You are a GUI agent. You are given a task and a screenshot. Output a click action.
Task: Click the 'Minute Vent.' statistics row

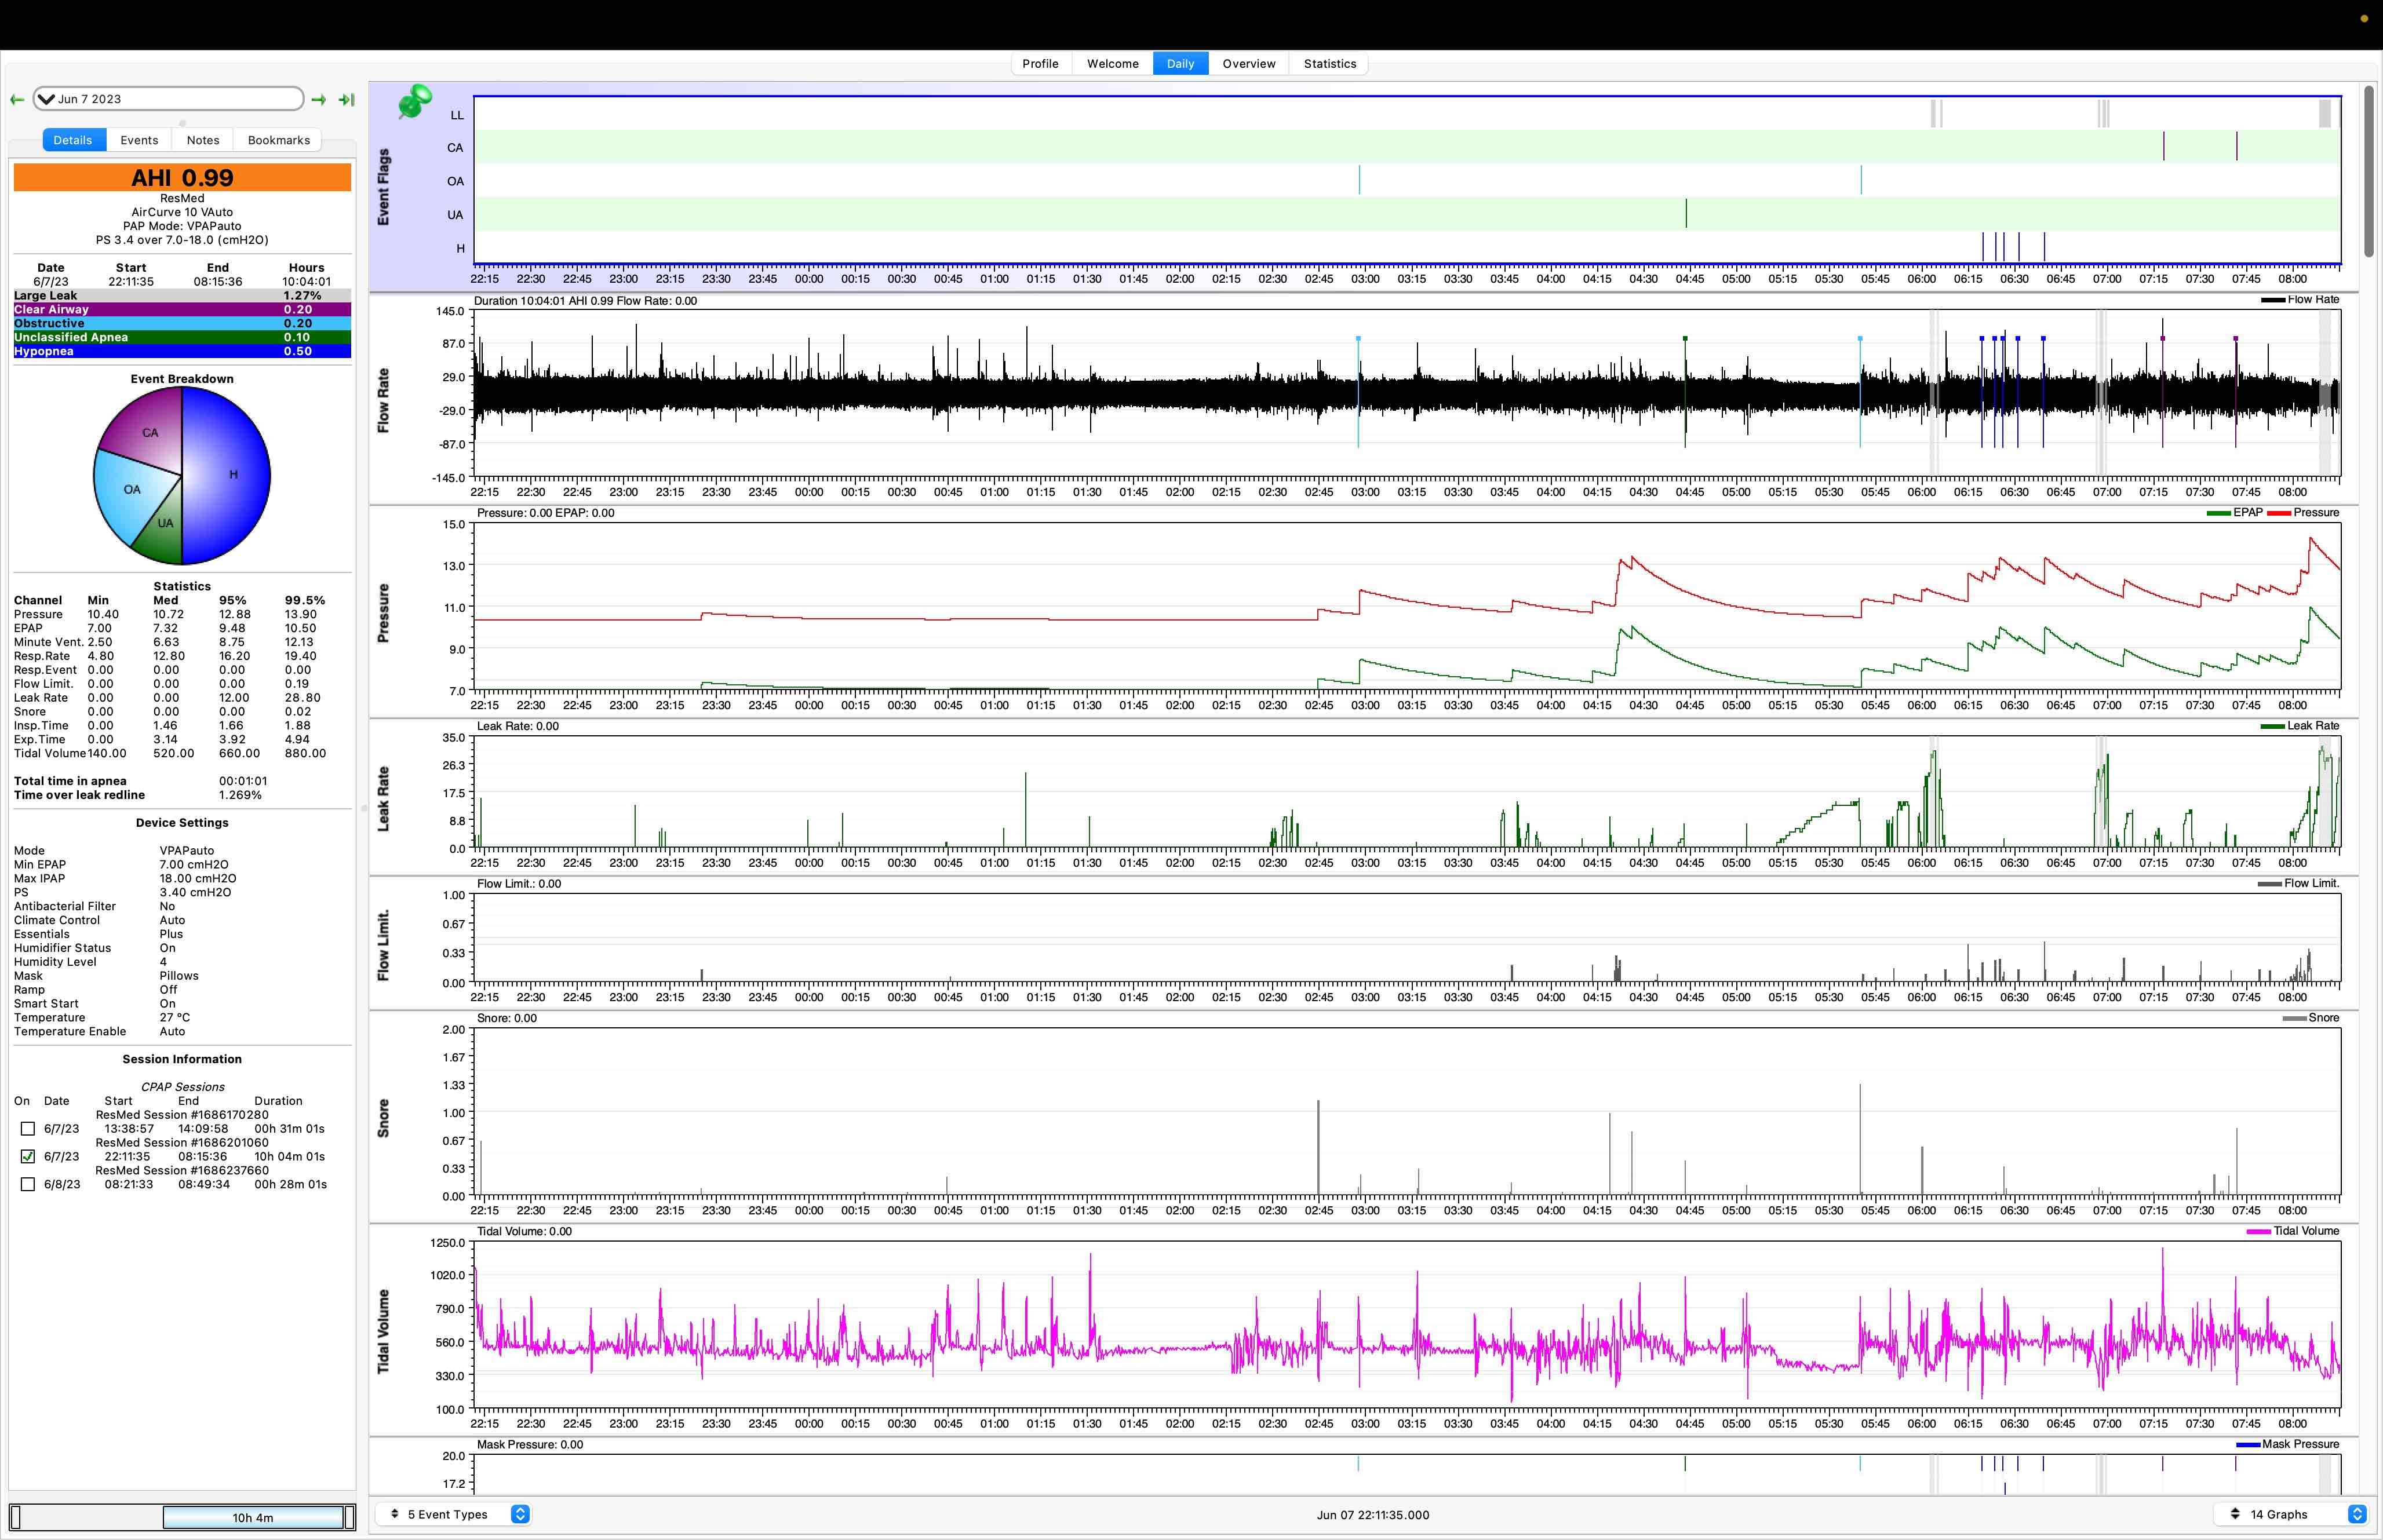pyautogui.click(x=170, y=642)
